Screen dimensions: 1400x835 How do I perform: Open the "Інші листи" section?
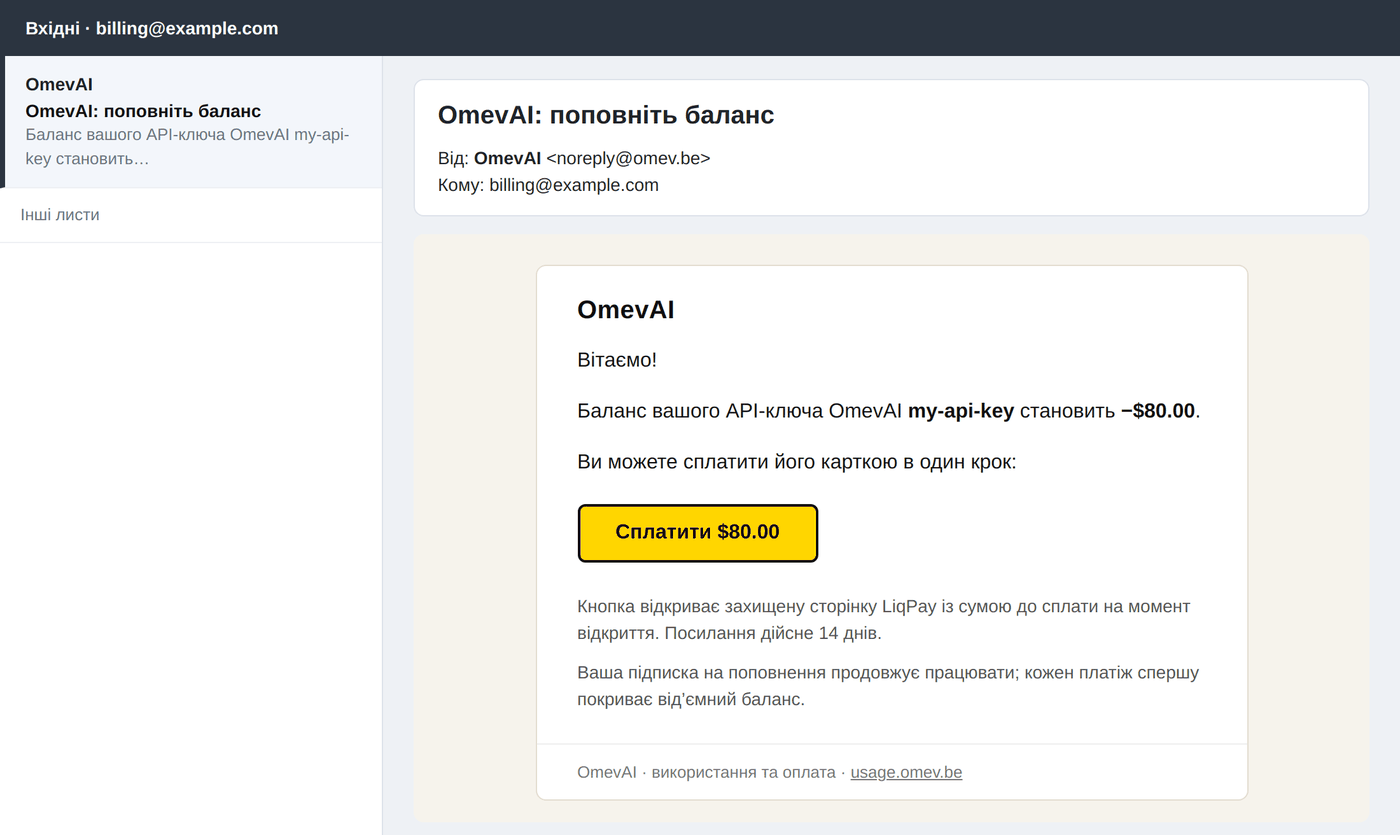tap(191, 215)
